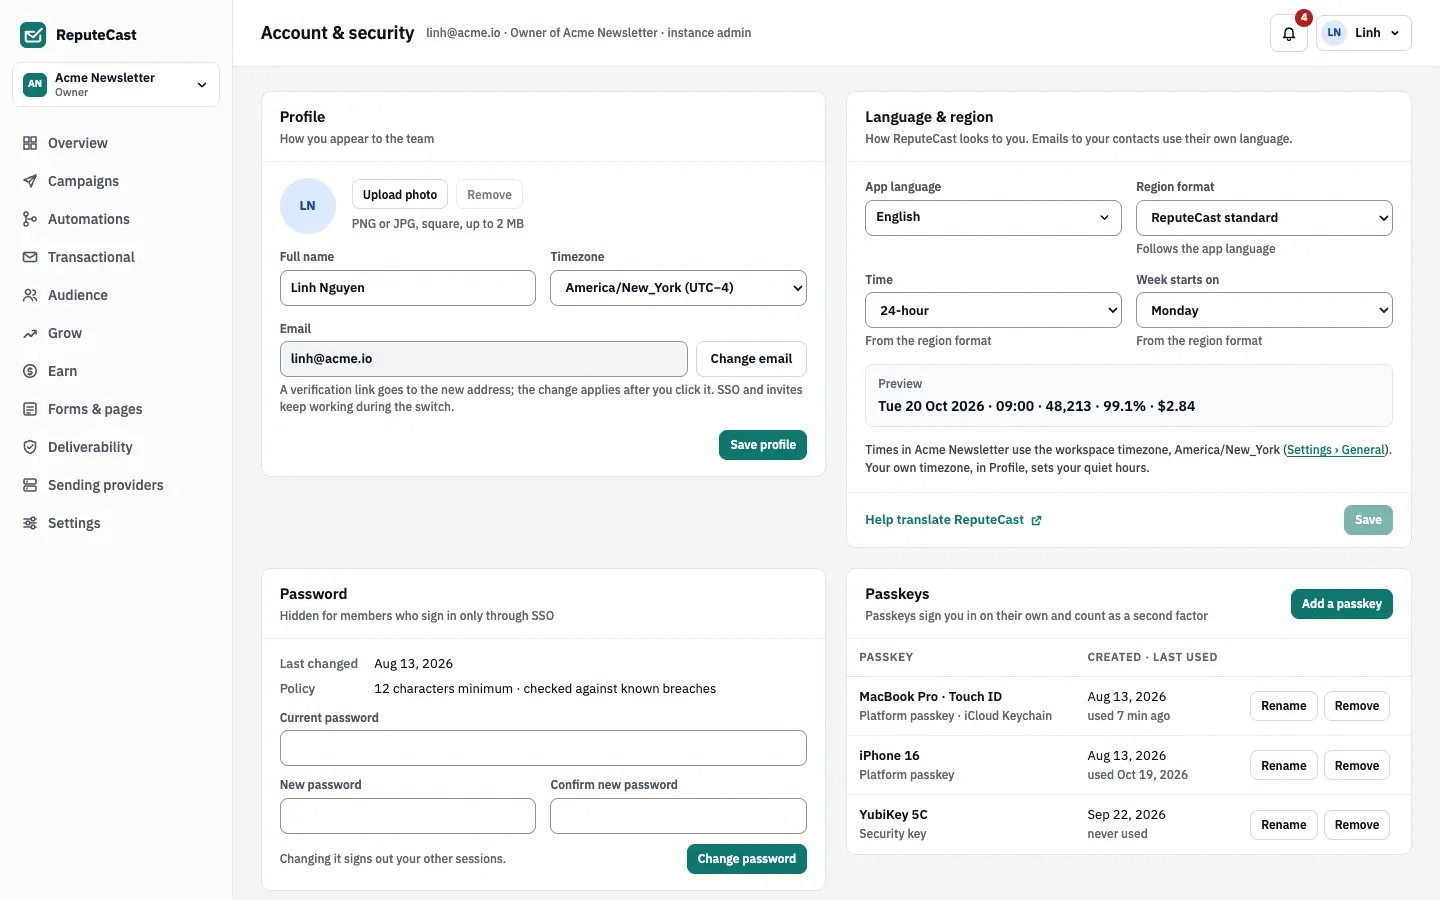Click the Forms & pages icon
The height and width of the screenshot is (900, 1440).
click(x=30, y=409)
